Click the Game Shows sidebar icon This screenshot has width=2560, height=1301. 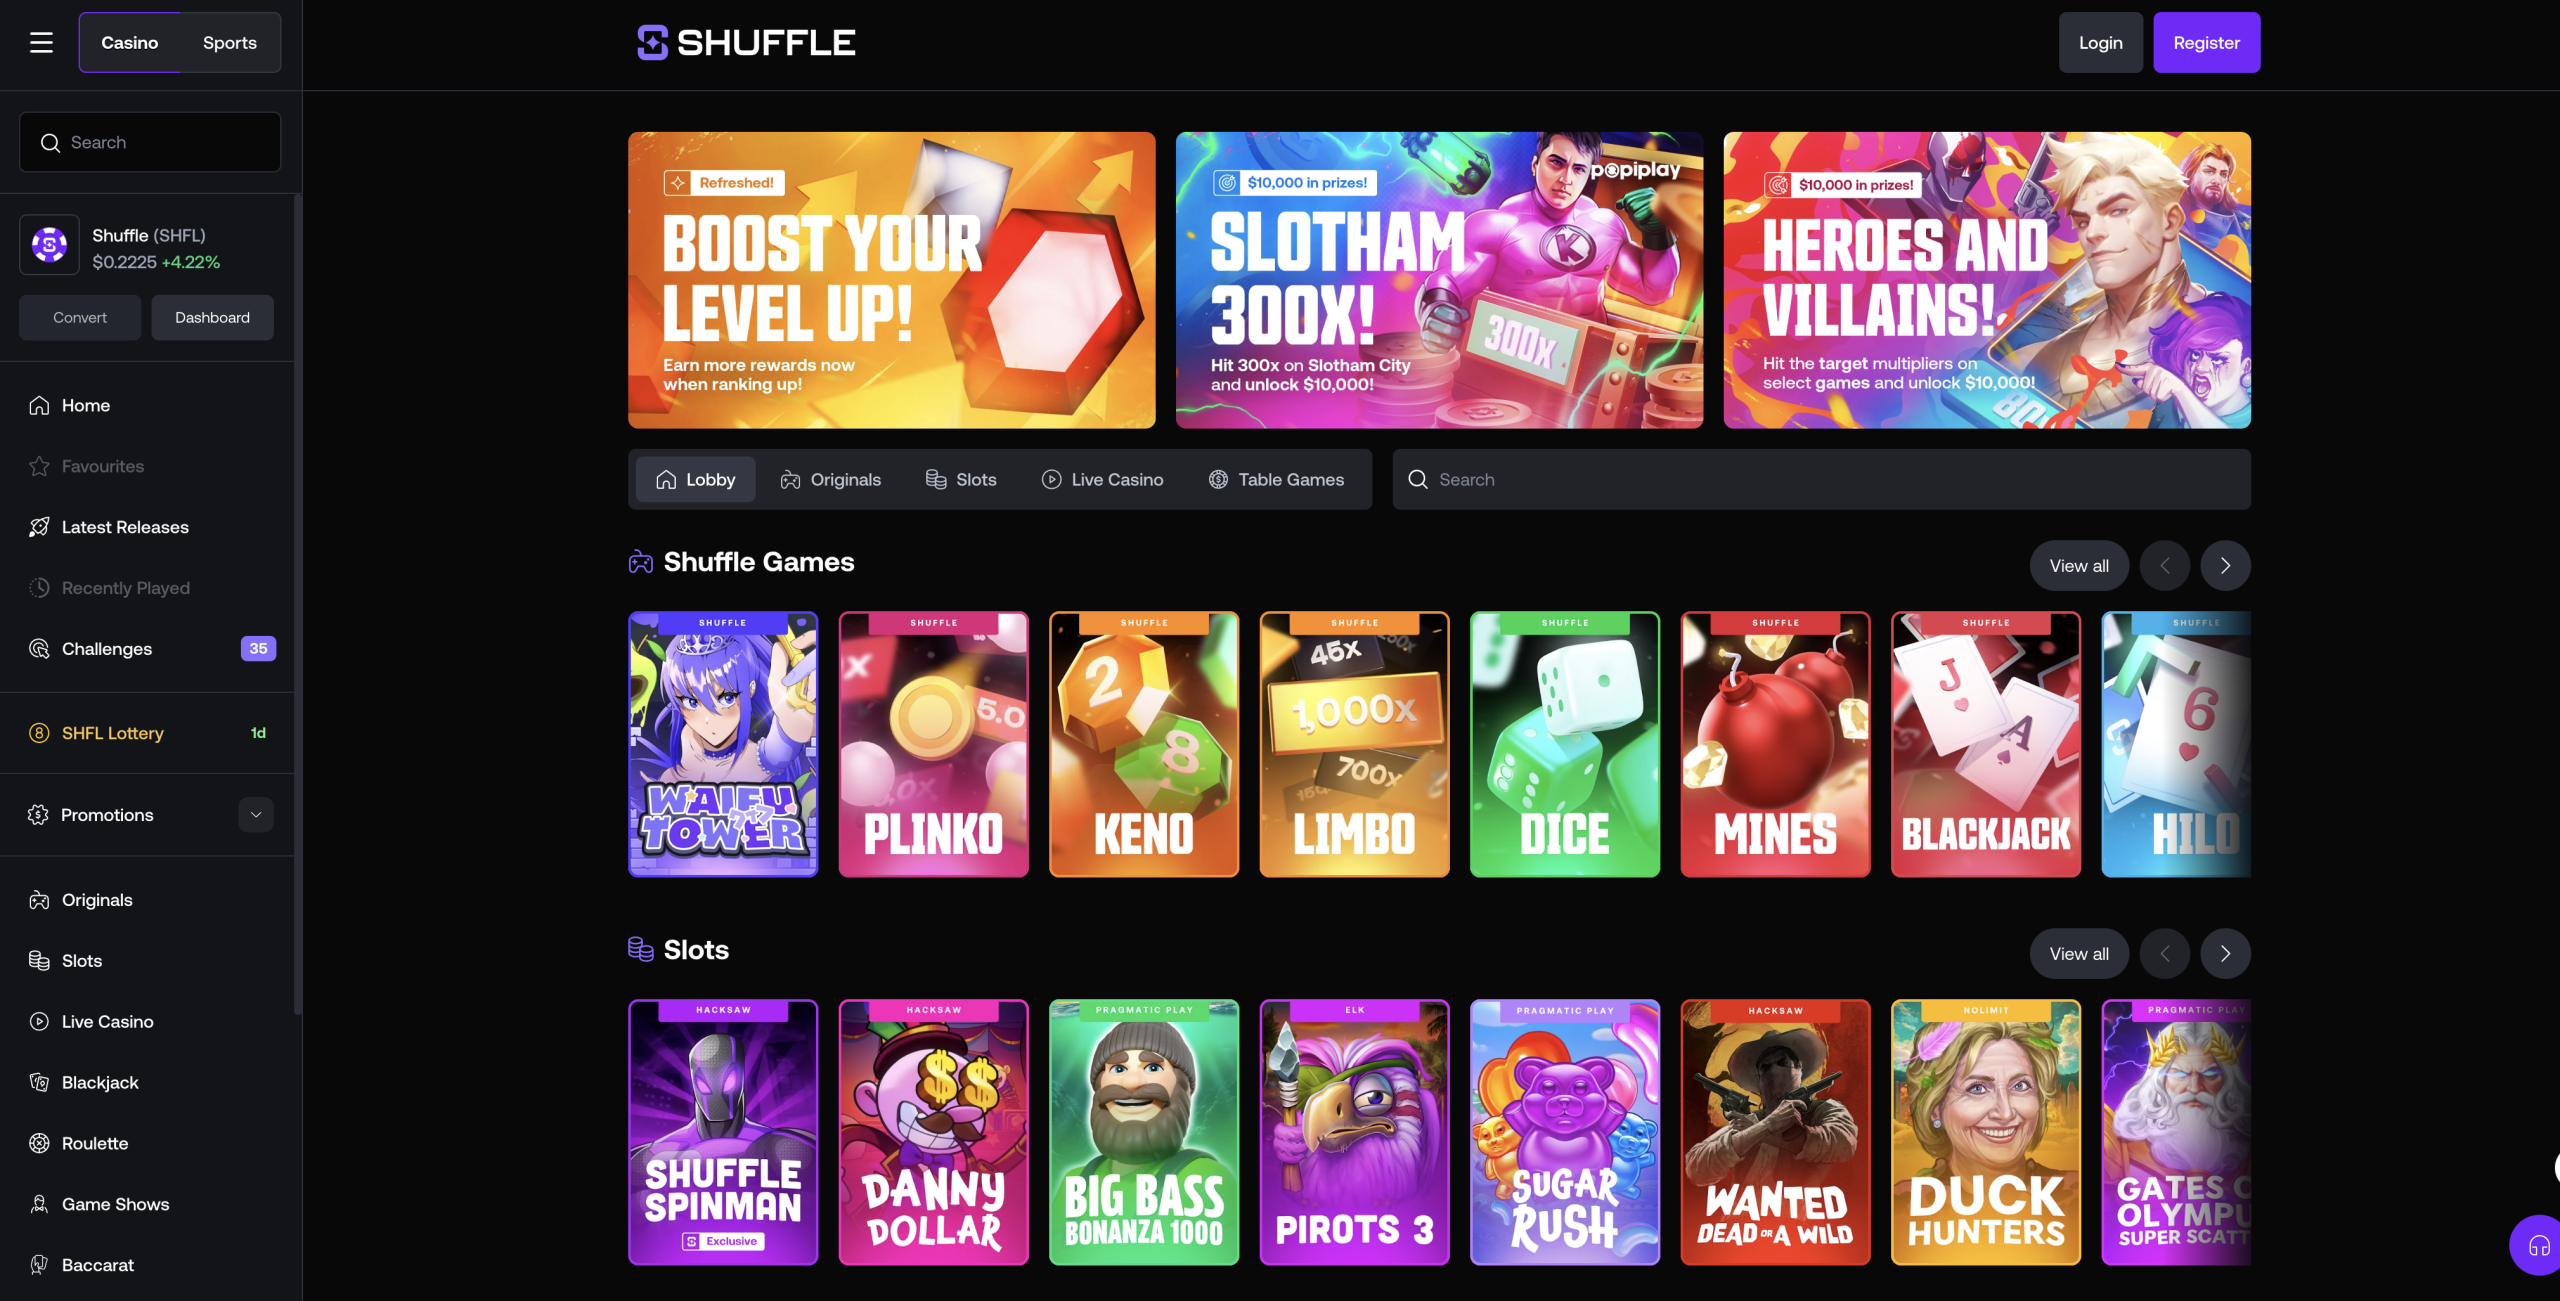click(x=39, y=1205)
